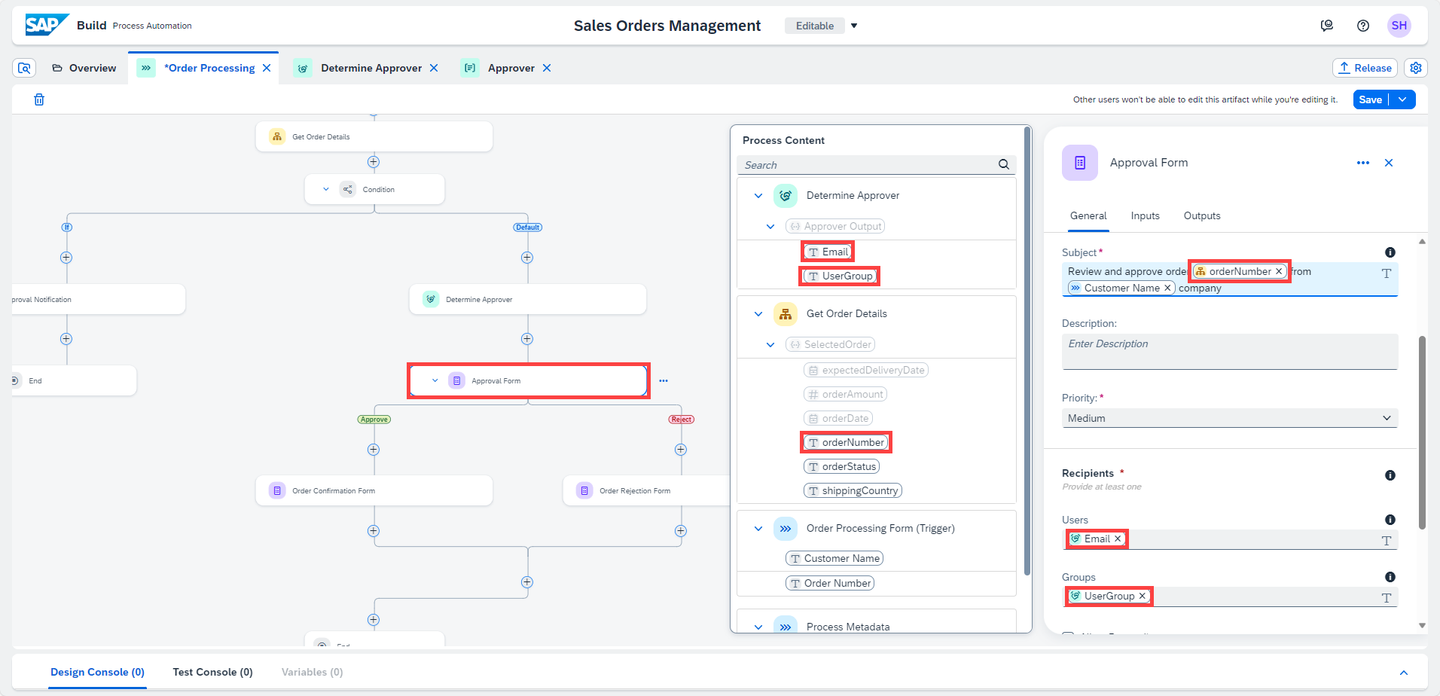Viewport: 1440px width, 696px height.
Task: Pick orderStatus from SelectedOrder list
Action: [x=841, y=466]
